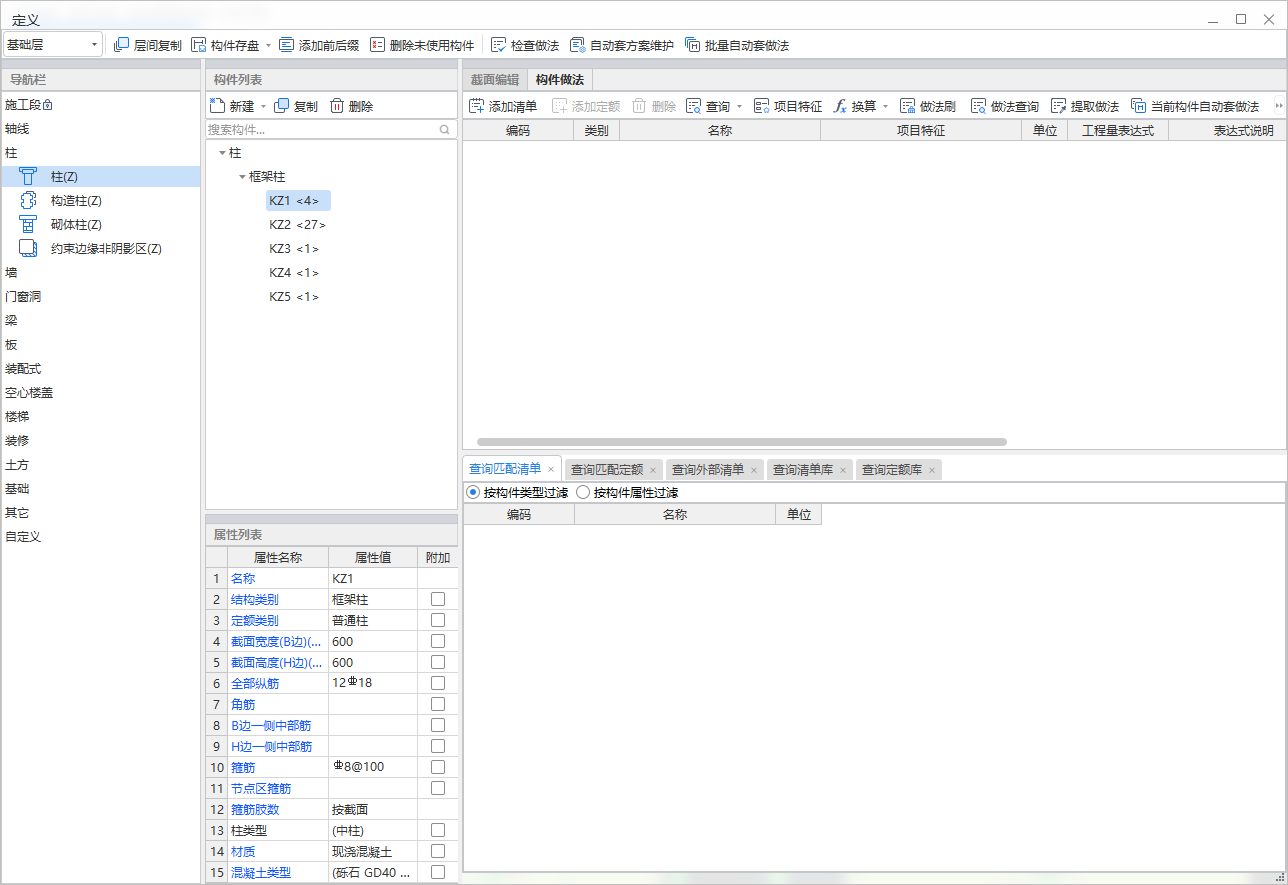
Task: Select the KZ2 <27> component
Action: pyautogui.click(x=297, y=225)
